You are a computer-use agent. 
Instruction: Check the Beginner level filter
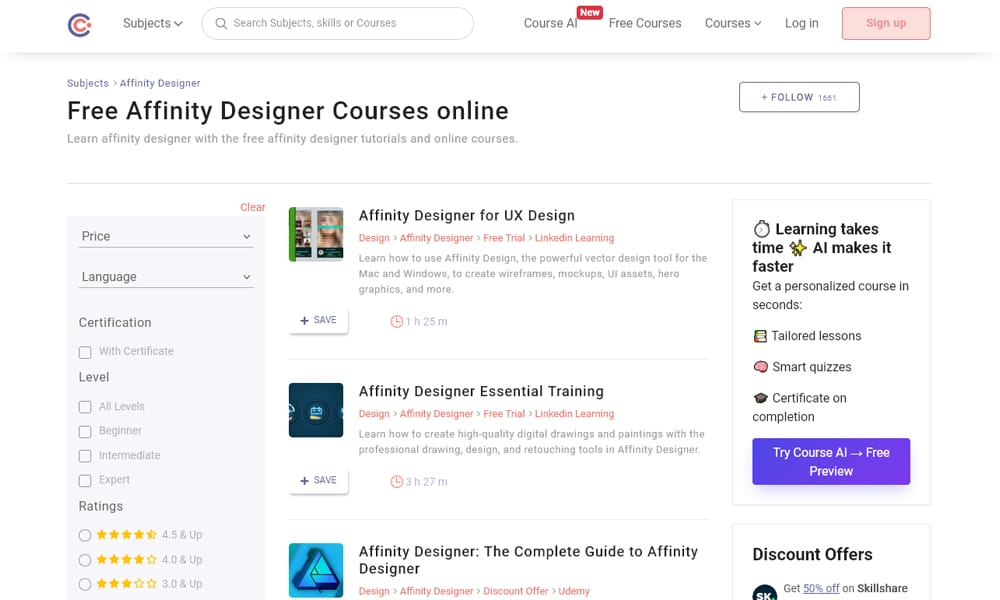pyautogui.click(x=85, y=431)
